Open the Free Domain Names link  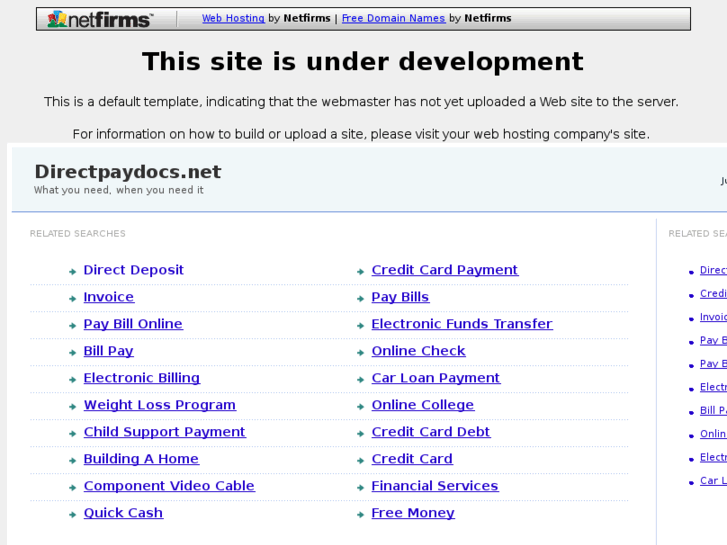click(x=393, y=18)
